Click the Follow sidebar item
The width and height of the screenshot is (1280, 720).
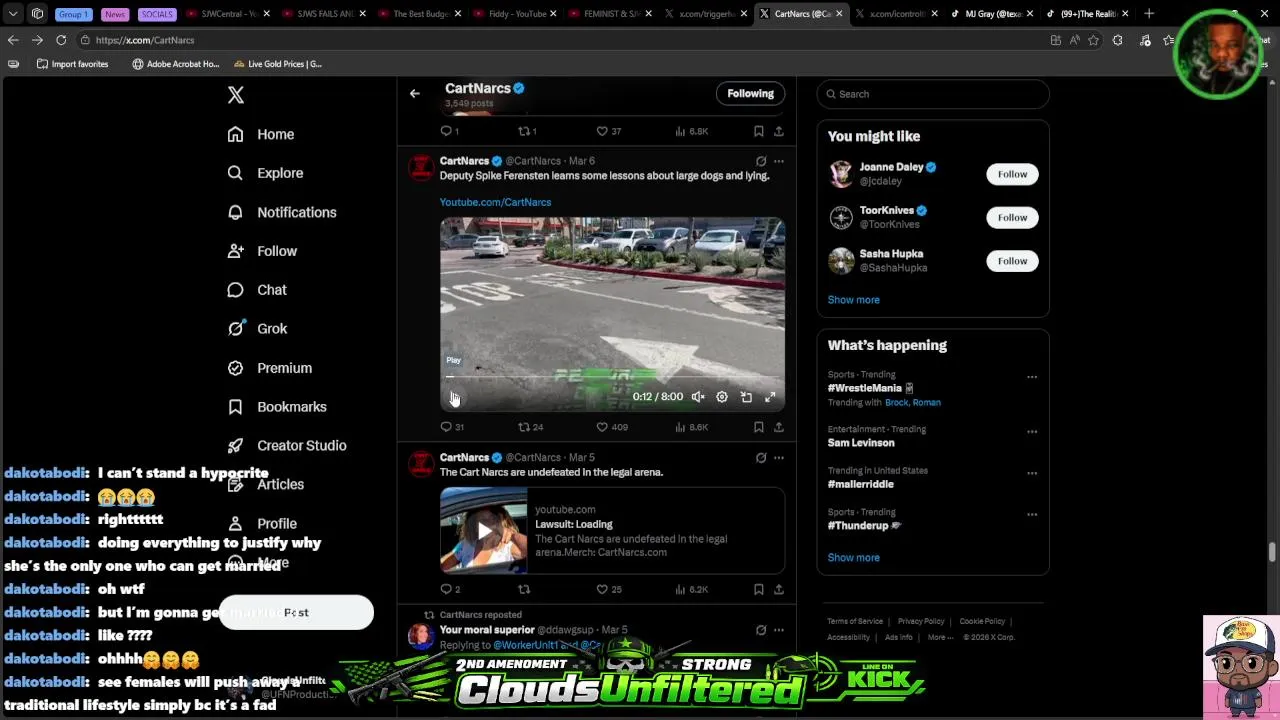[x=262, y=251]
